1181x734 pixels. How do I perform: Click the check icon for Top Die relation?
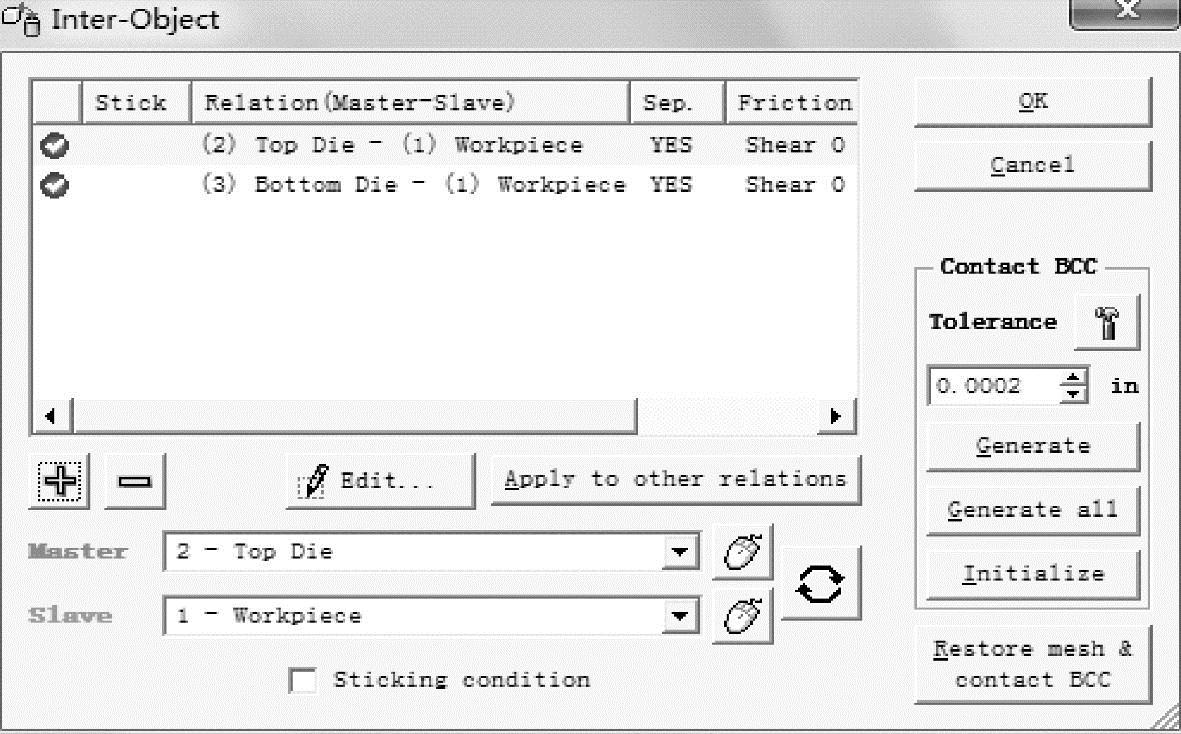(54, 146)
